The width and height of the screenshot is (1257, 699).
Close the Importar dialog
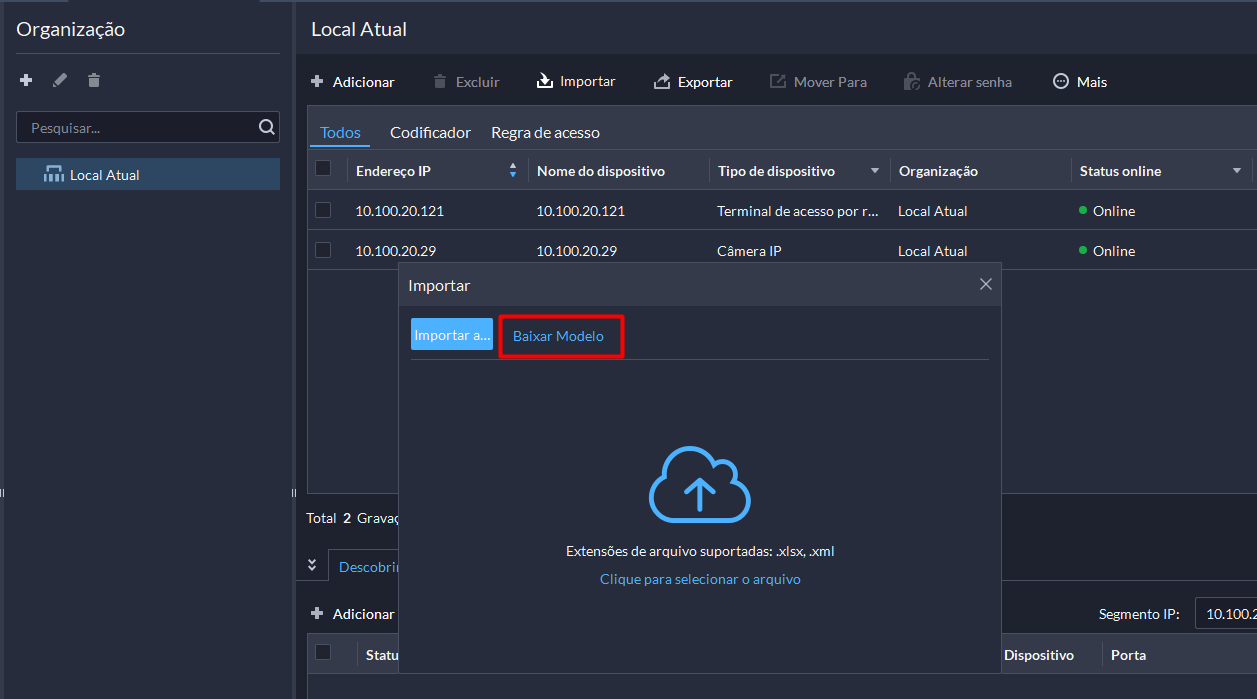coord(985,285)
